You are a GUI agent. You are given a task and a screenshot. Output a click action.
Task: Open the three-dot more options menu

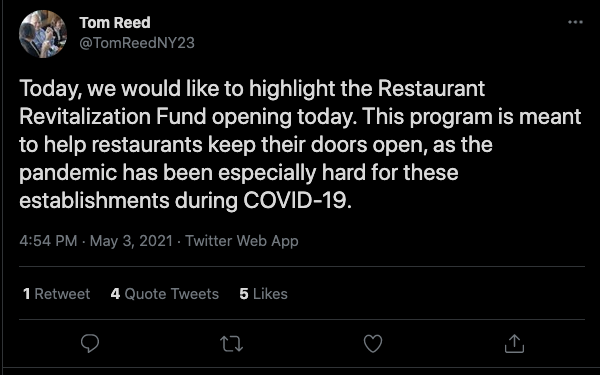(575, 22)
